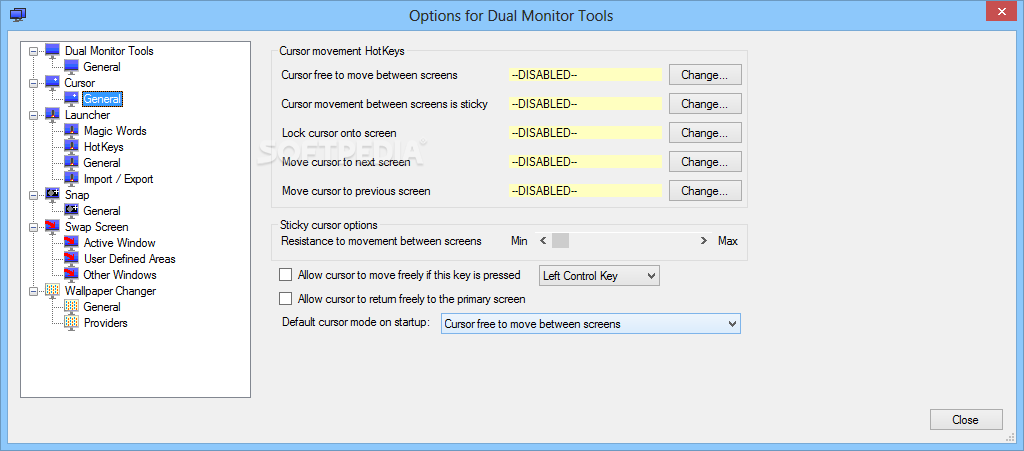Select General under Snap
Screen dimensions: 1024x451
click(102, 211)
